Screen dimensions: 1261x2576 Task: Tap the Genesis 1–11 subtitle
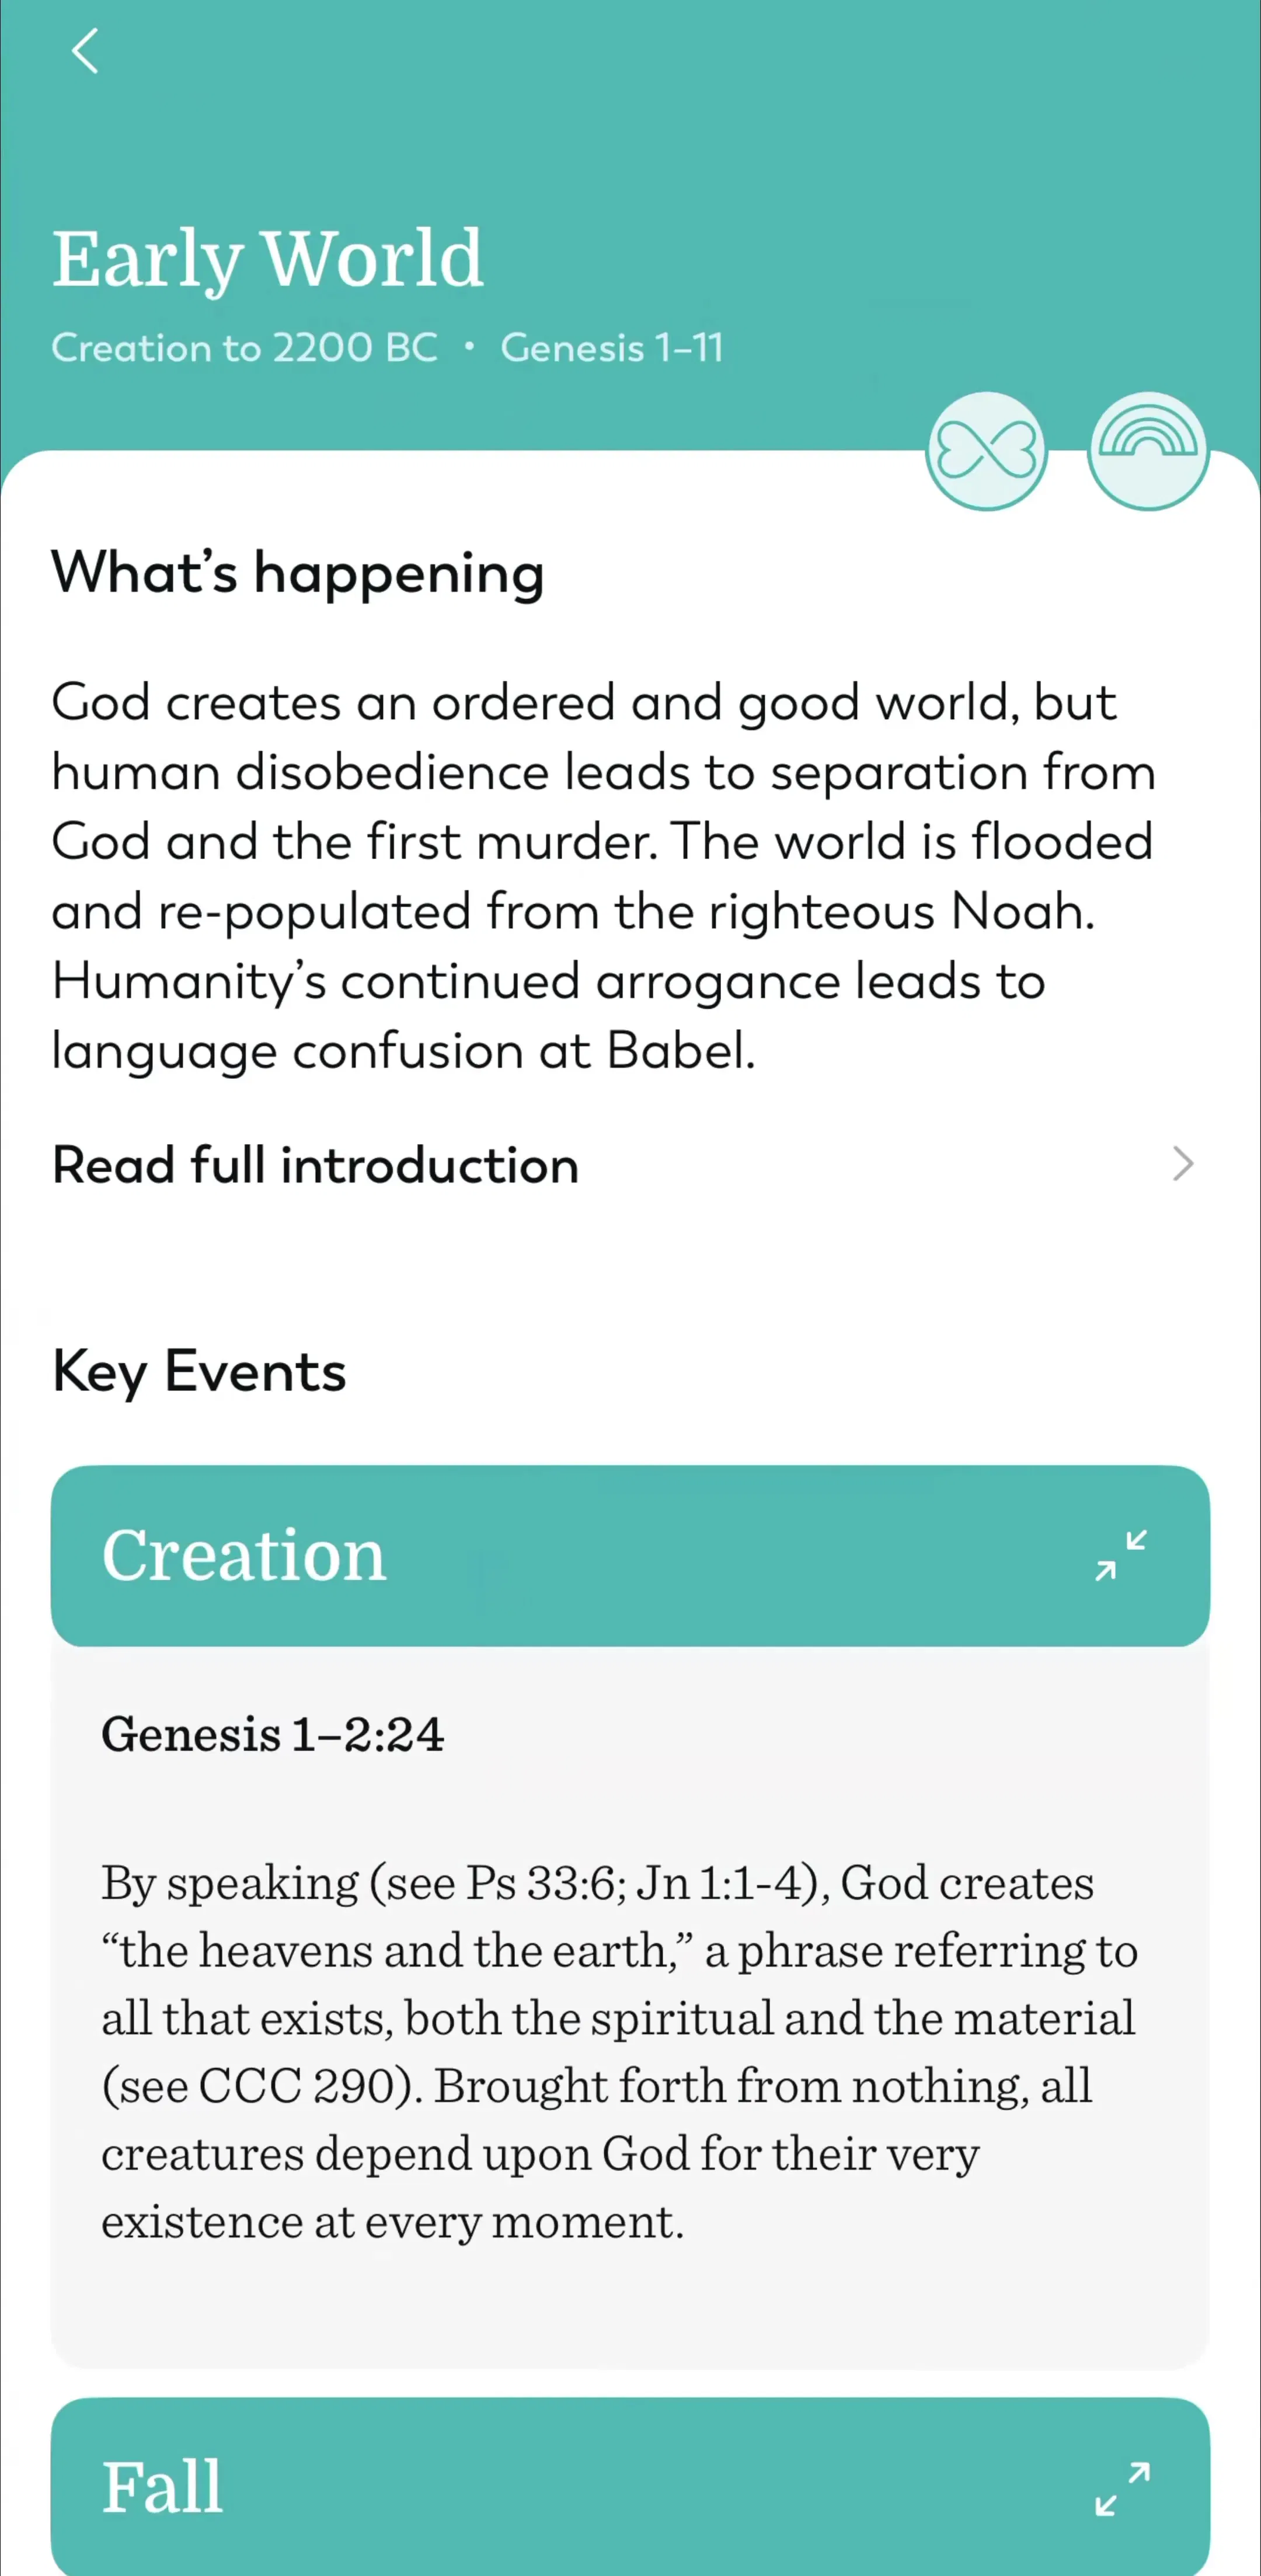click(x=612, y=348)
